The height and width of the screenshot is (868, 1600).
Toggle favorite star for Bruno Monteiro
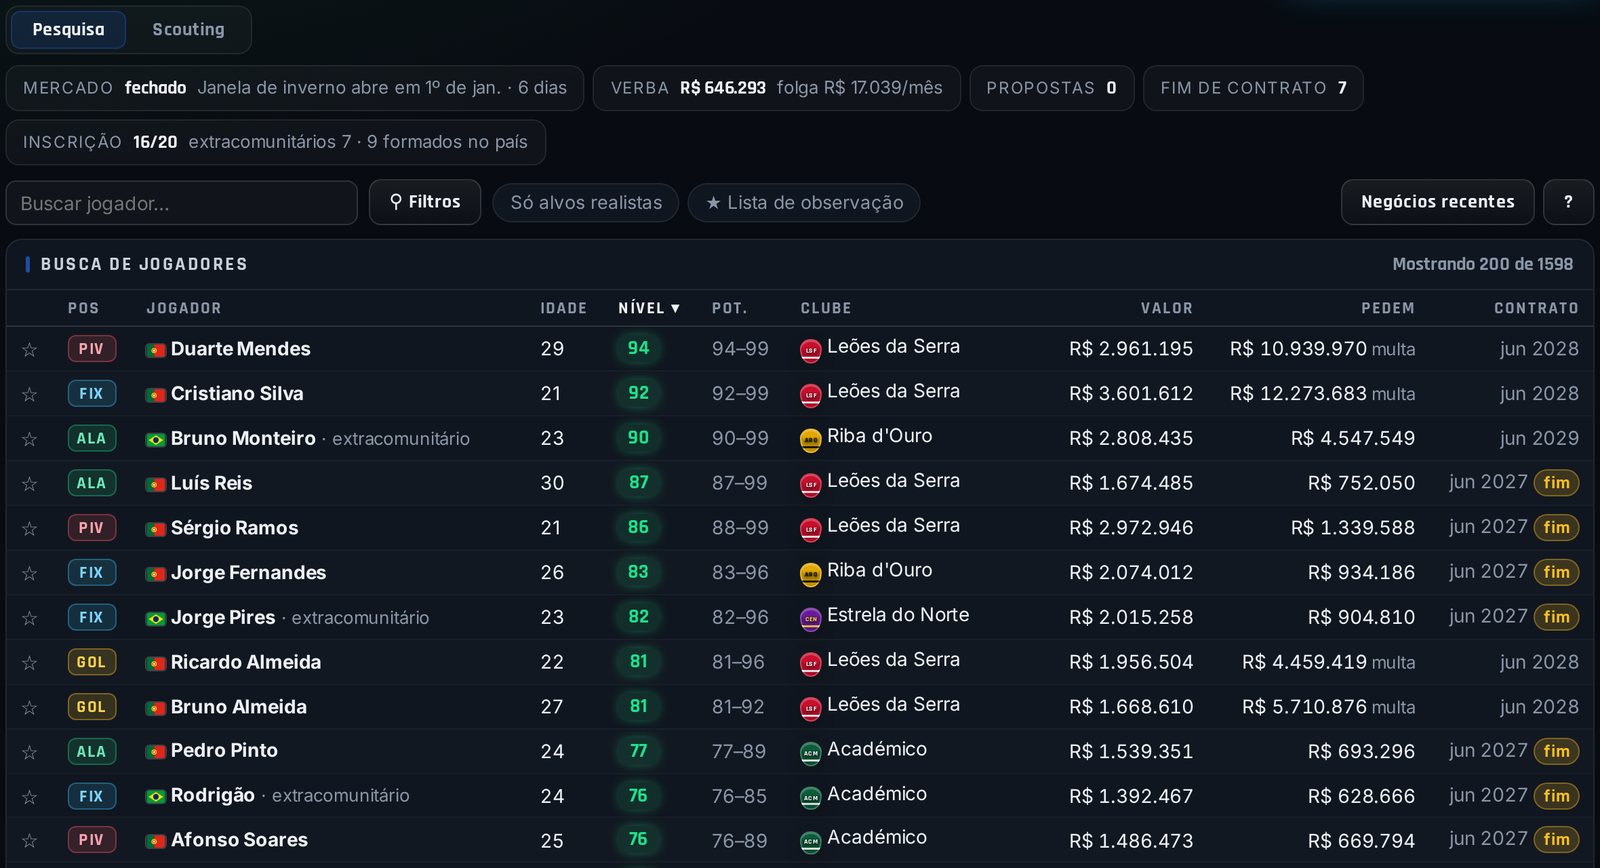(x=30, y=439)
